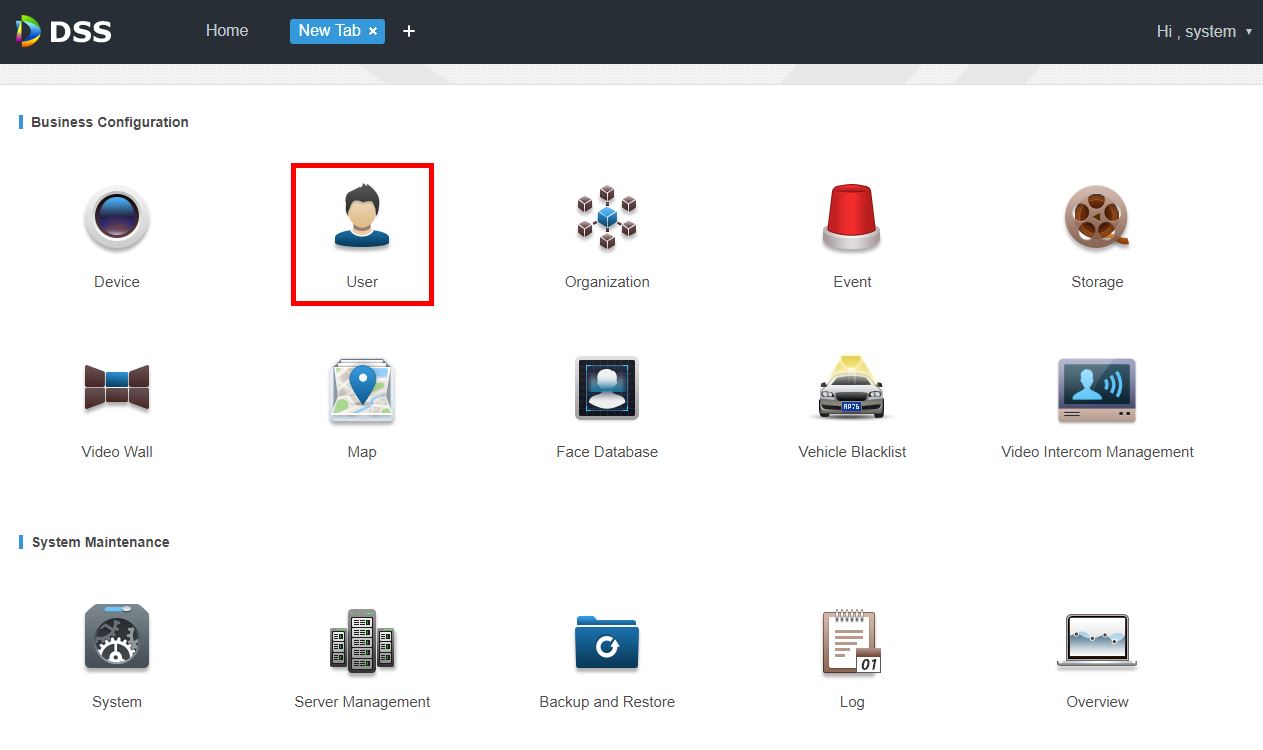Close the New Tab tab

click(373, 32)
